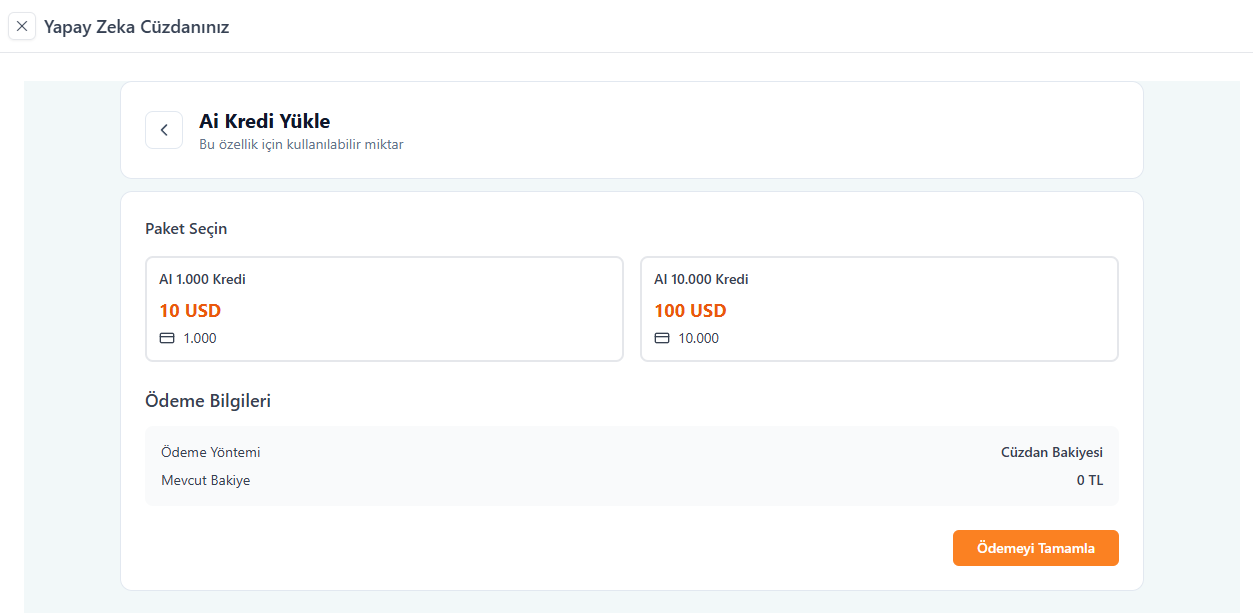1253x613 pixels.
Task: Click the Paket Seçin section label
Action: point(186,229)
